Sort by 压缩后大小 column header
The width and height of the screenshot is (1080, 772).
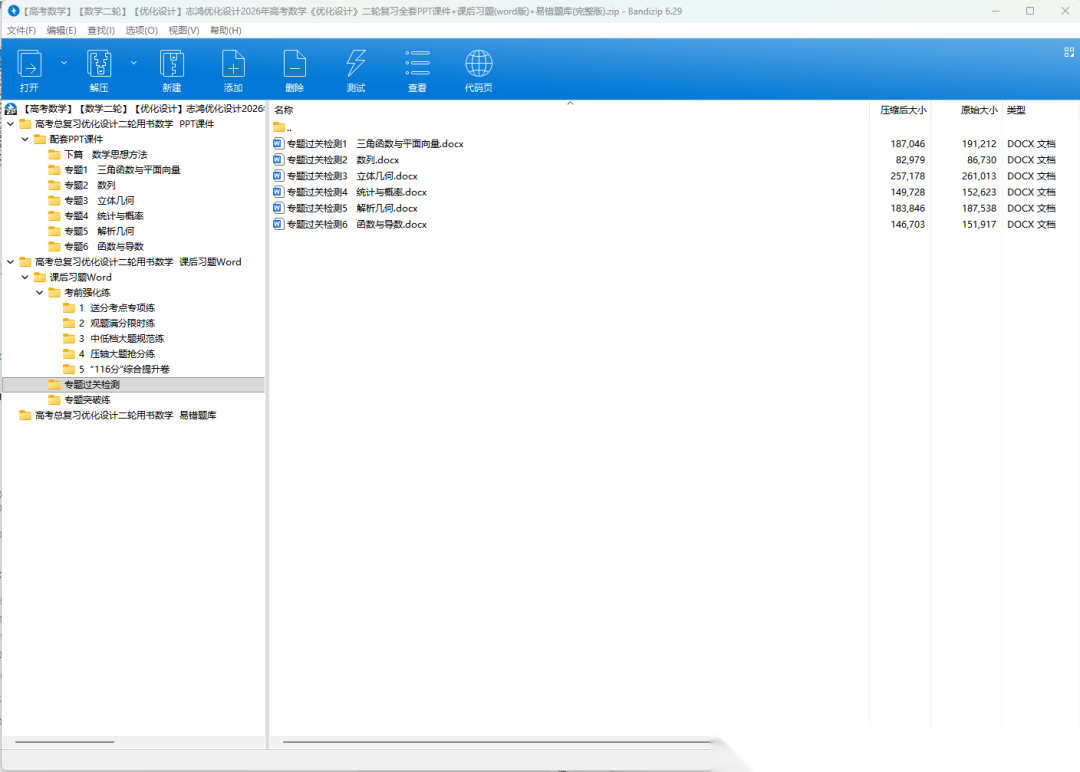[x=902, y=110]
